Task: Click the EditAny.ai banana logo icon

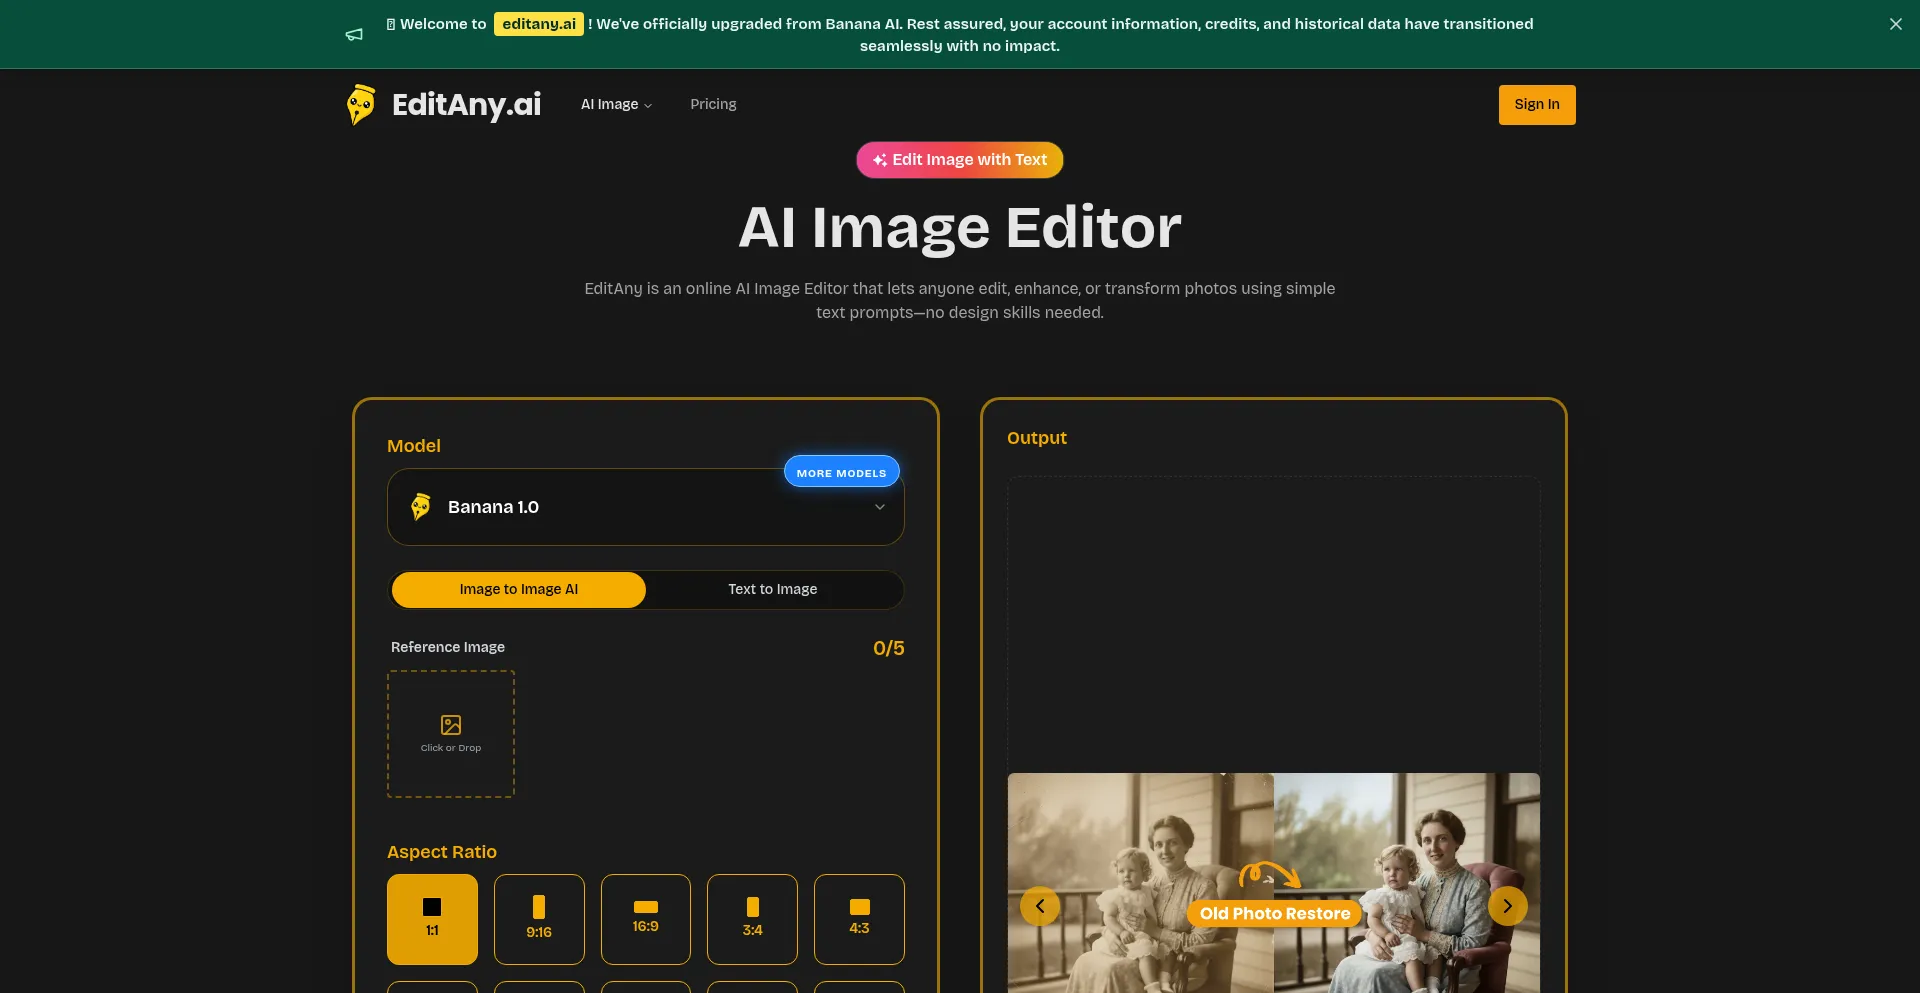Action: (361, 104)
